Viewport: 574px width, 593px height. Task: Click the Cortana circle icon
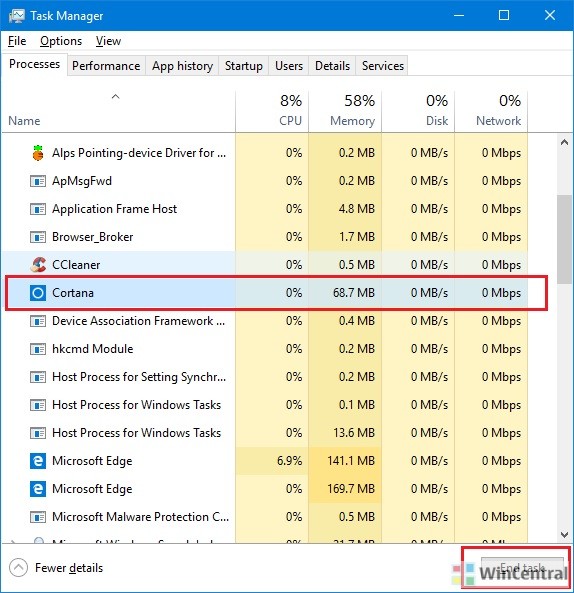coord(38,293)
